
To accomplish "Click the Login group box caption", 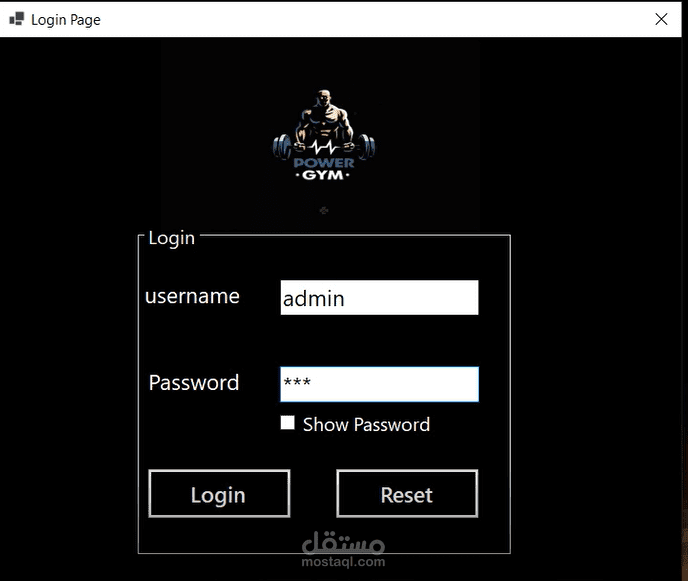I will tap(172, 238).
